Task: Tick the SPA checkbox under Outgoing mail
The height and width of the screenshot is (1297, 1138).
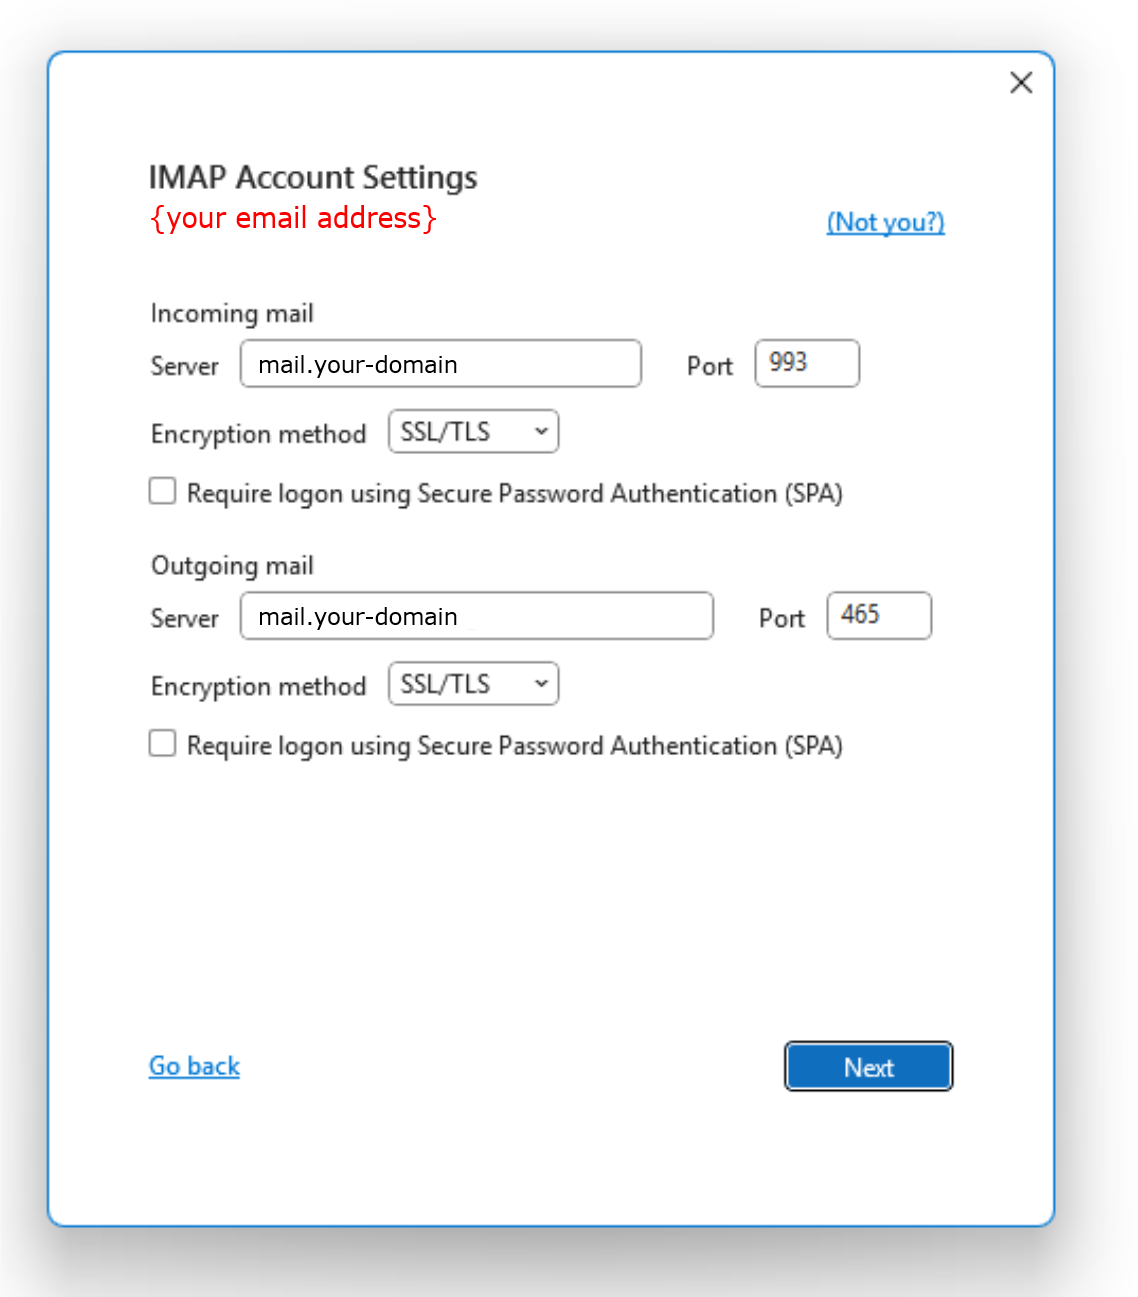Action: click(163, 743)
